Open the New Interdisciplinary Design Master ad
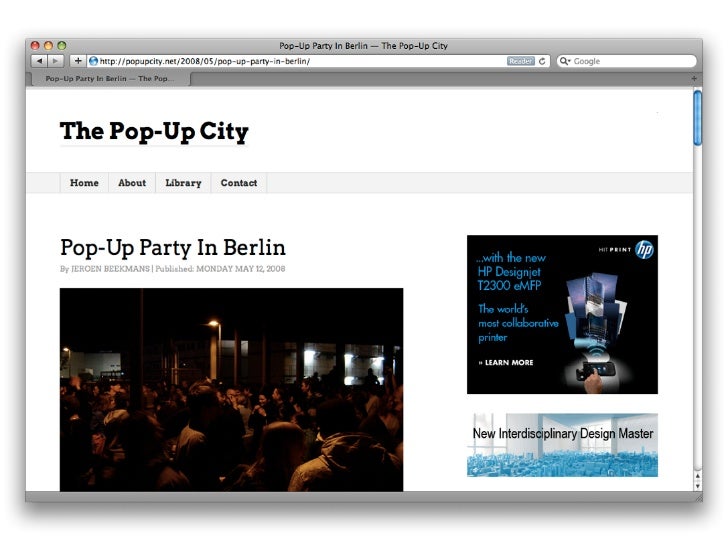Viewport: 728px width, 546px height. (x=562, y=445)
